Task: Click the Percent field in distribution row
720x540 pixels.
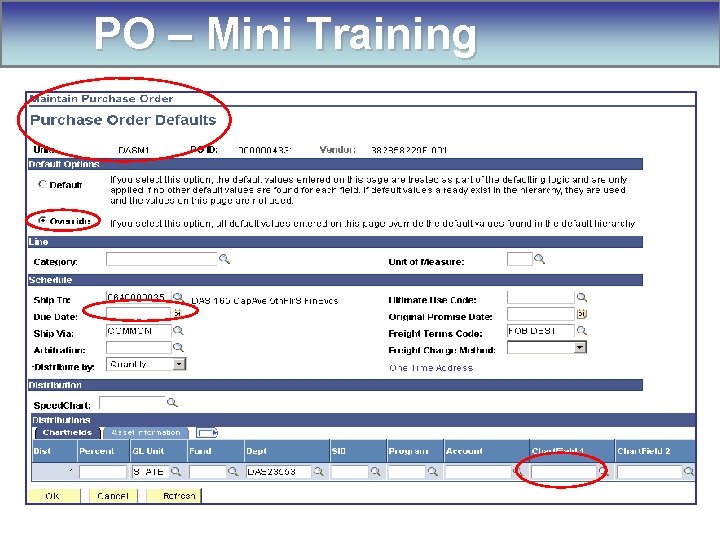Action: point(102,472)
